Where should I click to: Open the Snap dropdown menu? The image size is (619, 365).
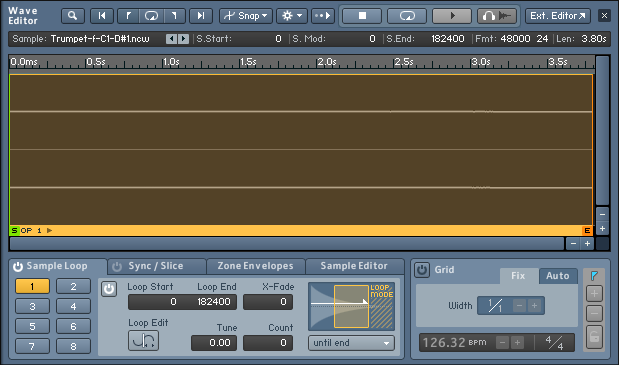click(x=246, y=16)
